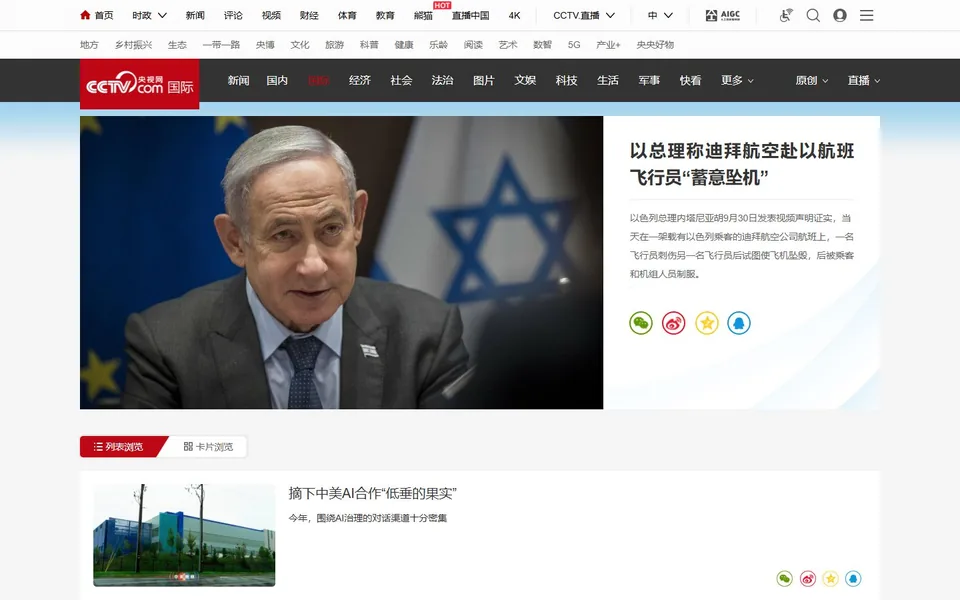Click the CCTV.com 国际 logo
This screenshot has height=600, width=960.
pos(140,84)
